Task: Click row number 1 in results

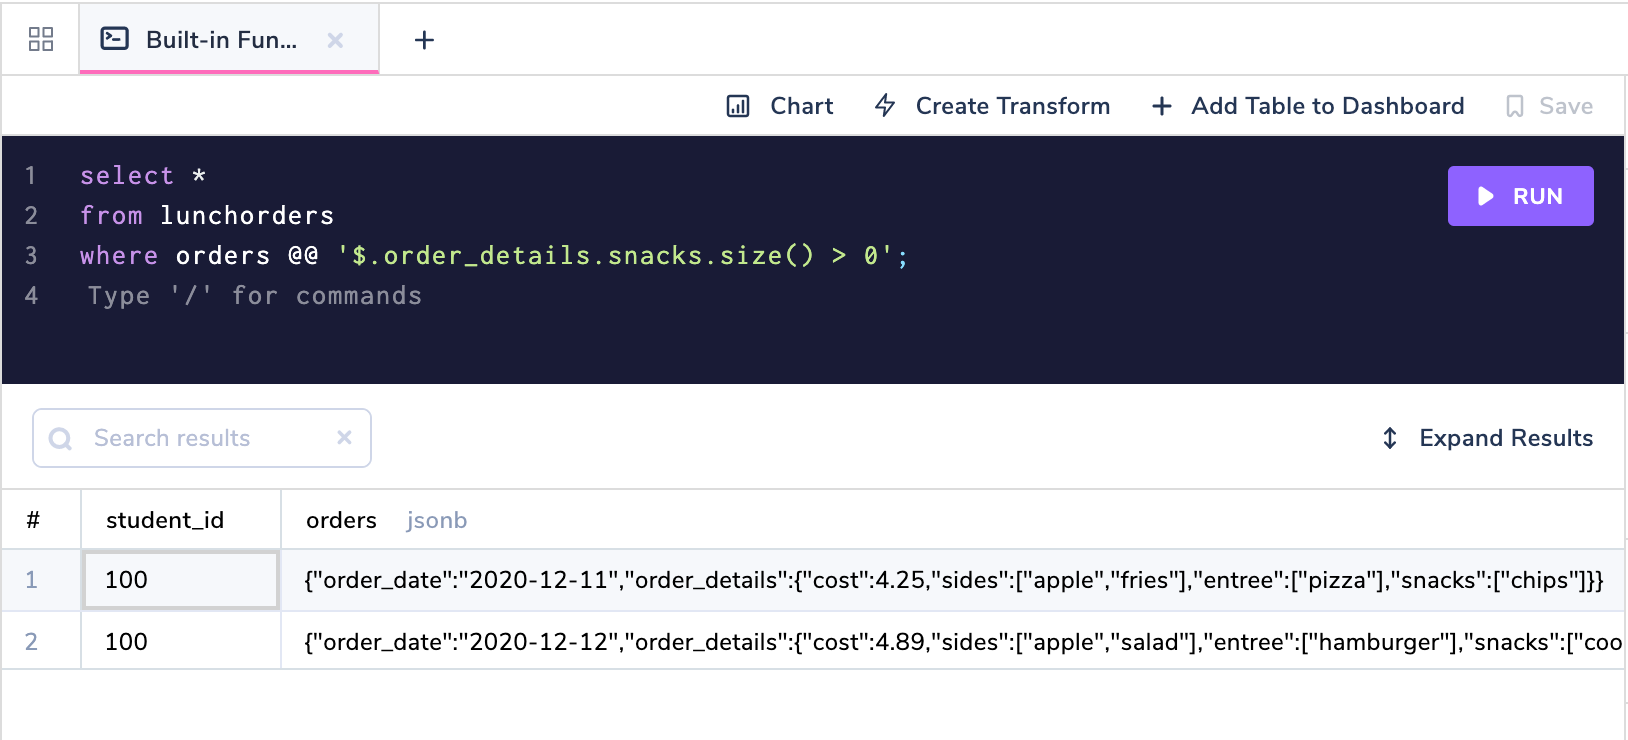Action: (31, 580)
